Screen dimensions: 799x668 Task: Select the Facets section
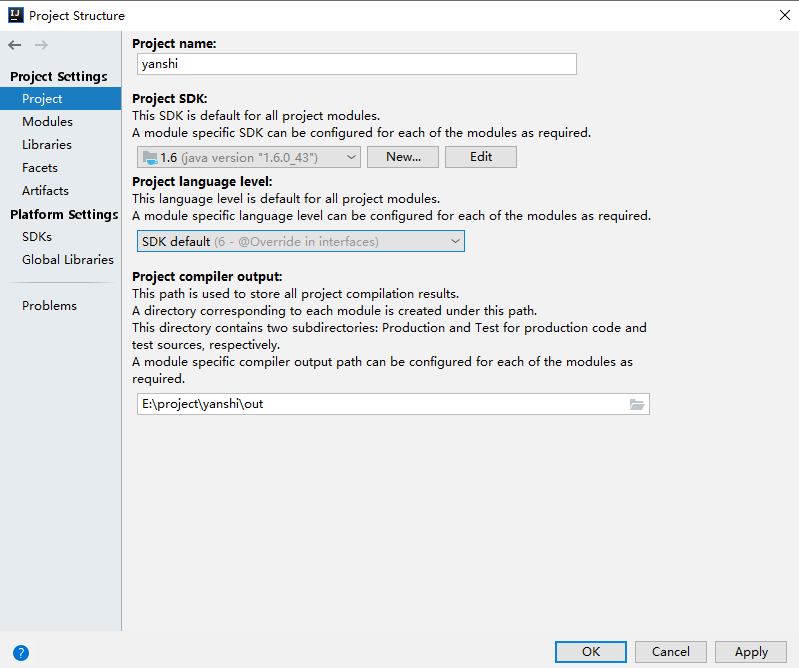[40, 168]
